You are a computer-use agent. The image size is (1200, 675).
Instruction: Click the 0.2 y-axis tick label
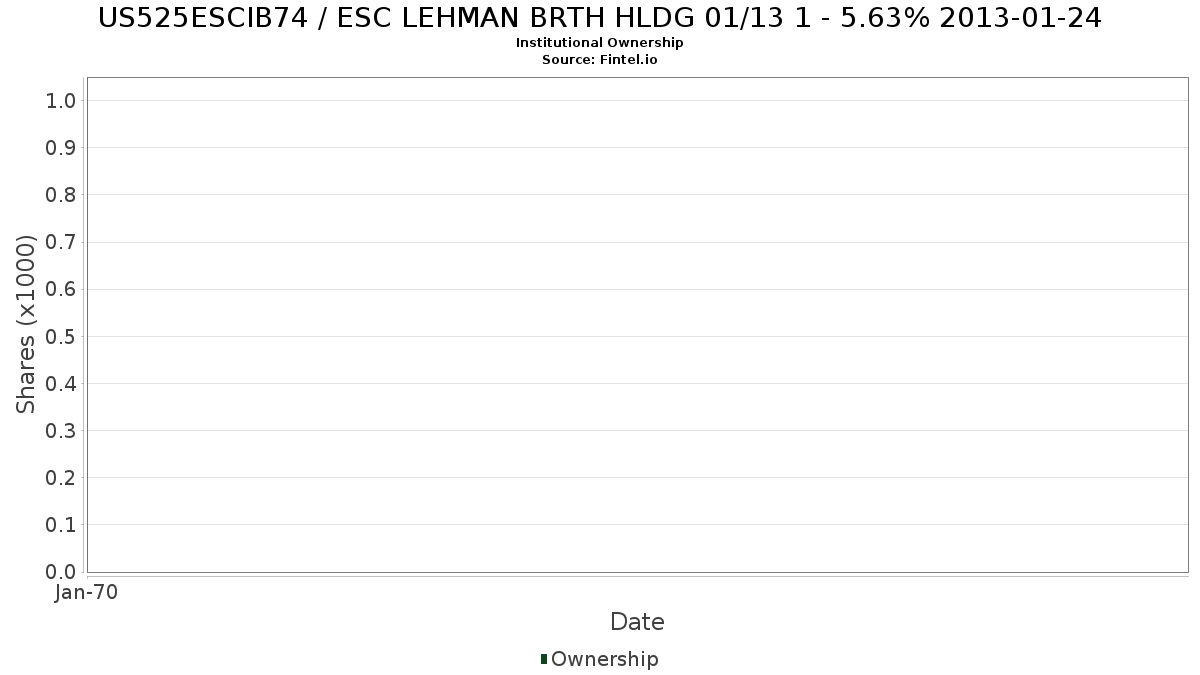[x=61, y=477]
